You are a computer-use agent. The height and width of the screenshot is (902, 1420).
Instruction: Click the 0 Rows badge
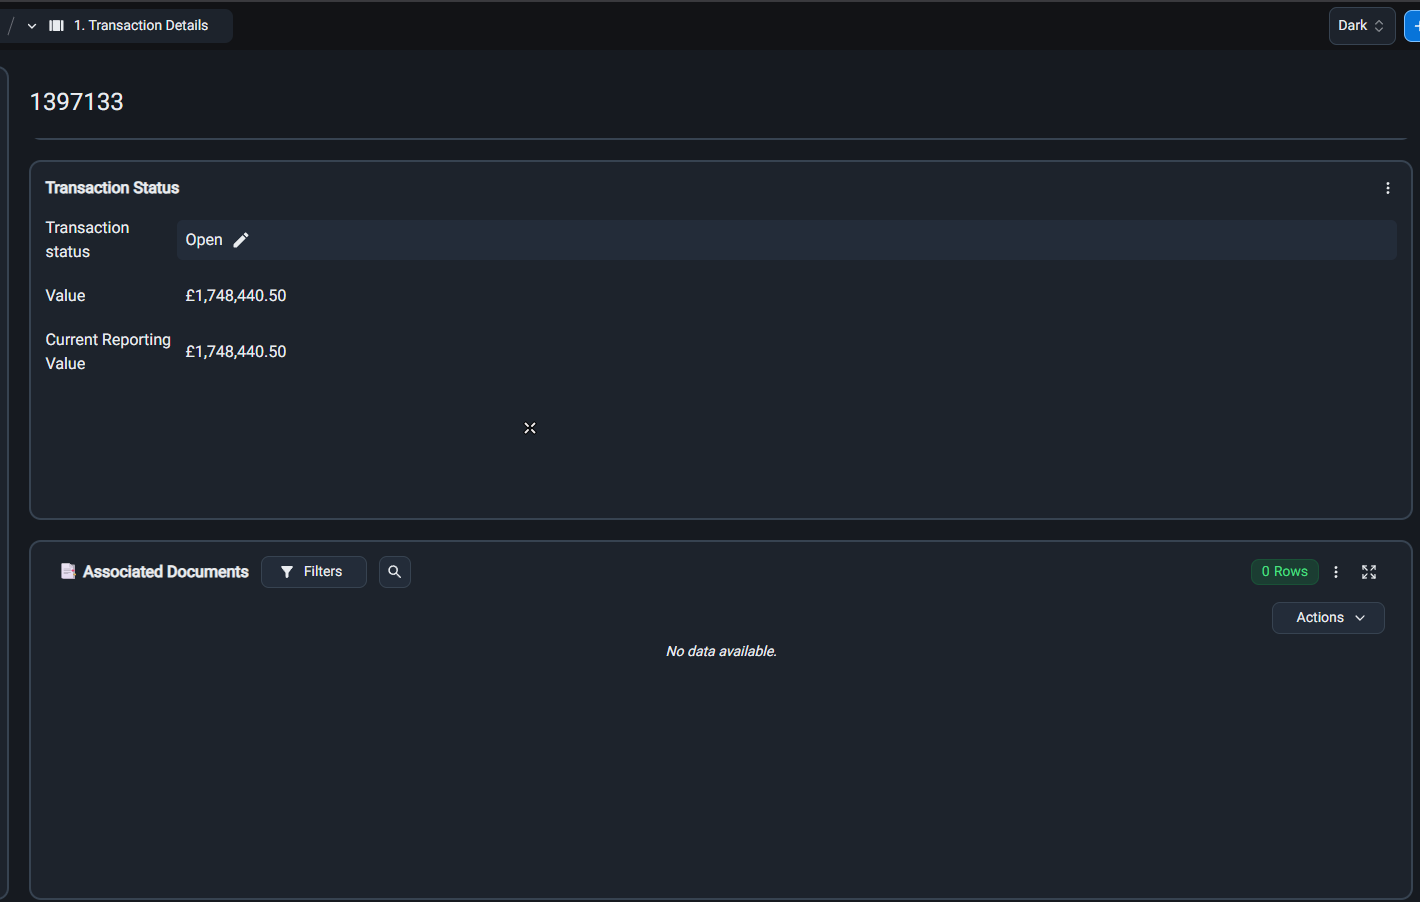1284,572
